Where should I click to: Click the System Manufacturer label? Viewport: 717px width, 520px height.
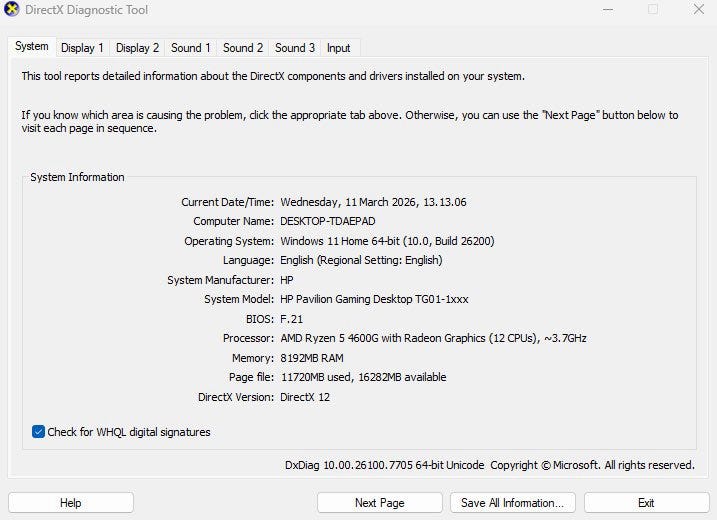tap(220, 280)
